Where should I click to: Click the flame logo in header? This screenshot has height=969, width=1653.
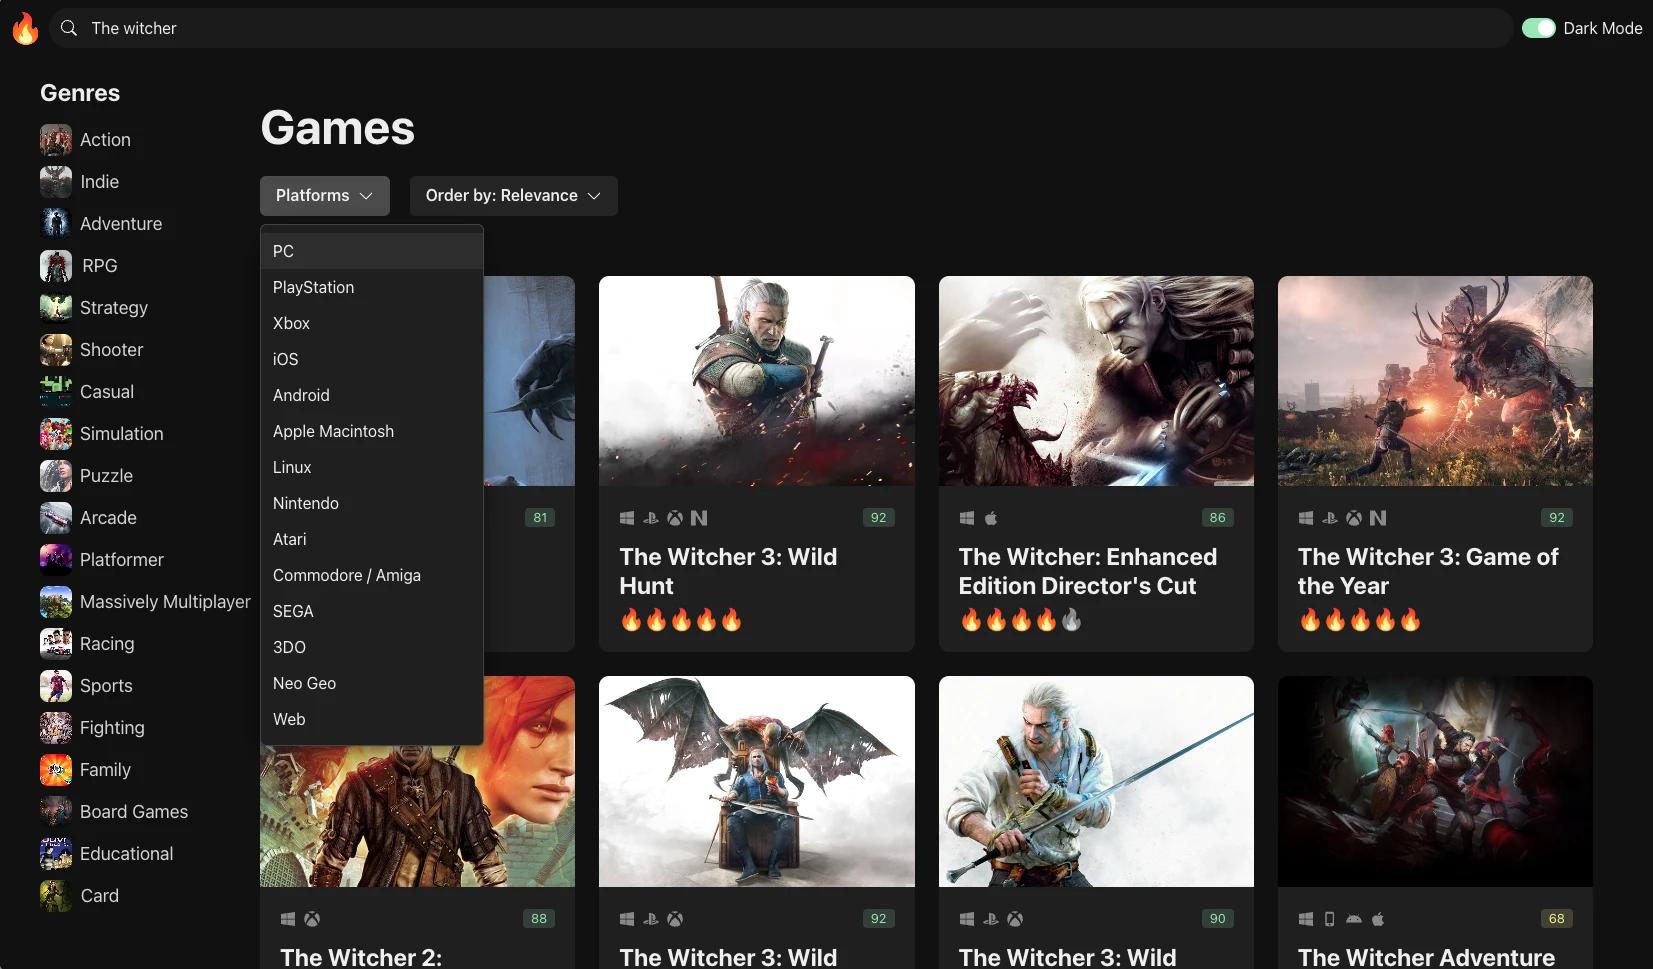(x=25, y=28)
